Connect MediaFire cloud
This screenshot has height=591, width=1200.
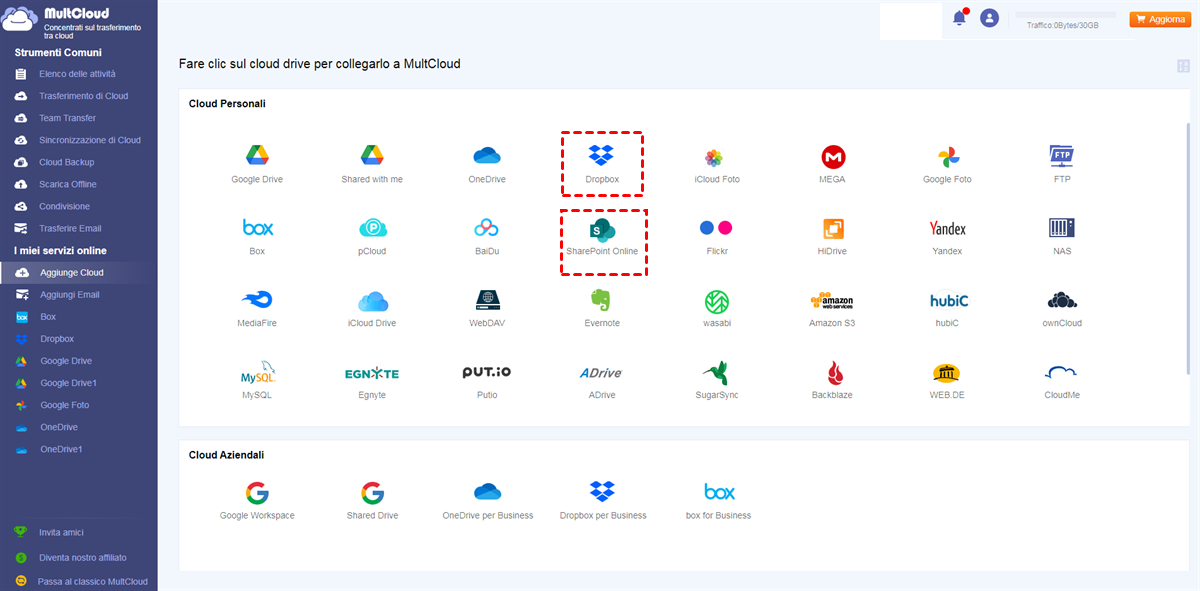click(x=257, y=300)
